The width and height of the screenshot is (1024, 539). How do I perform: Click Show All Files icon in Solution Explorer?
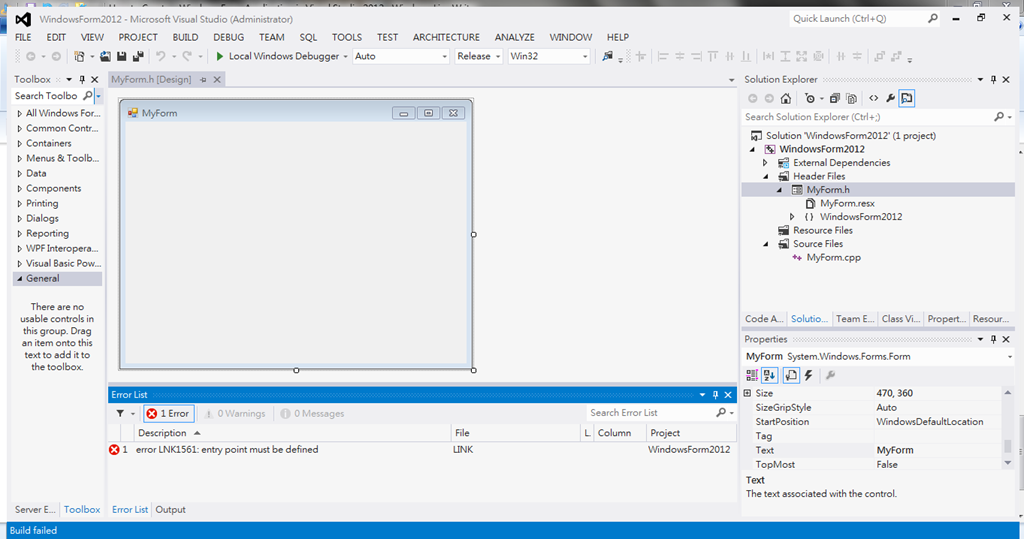(851, 99)
